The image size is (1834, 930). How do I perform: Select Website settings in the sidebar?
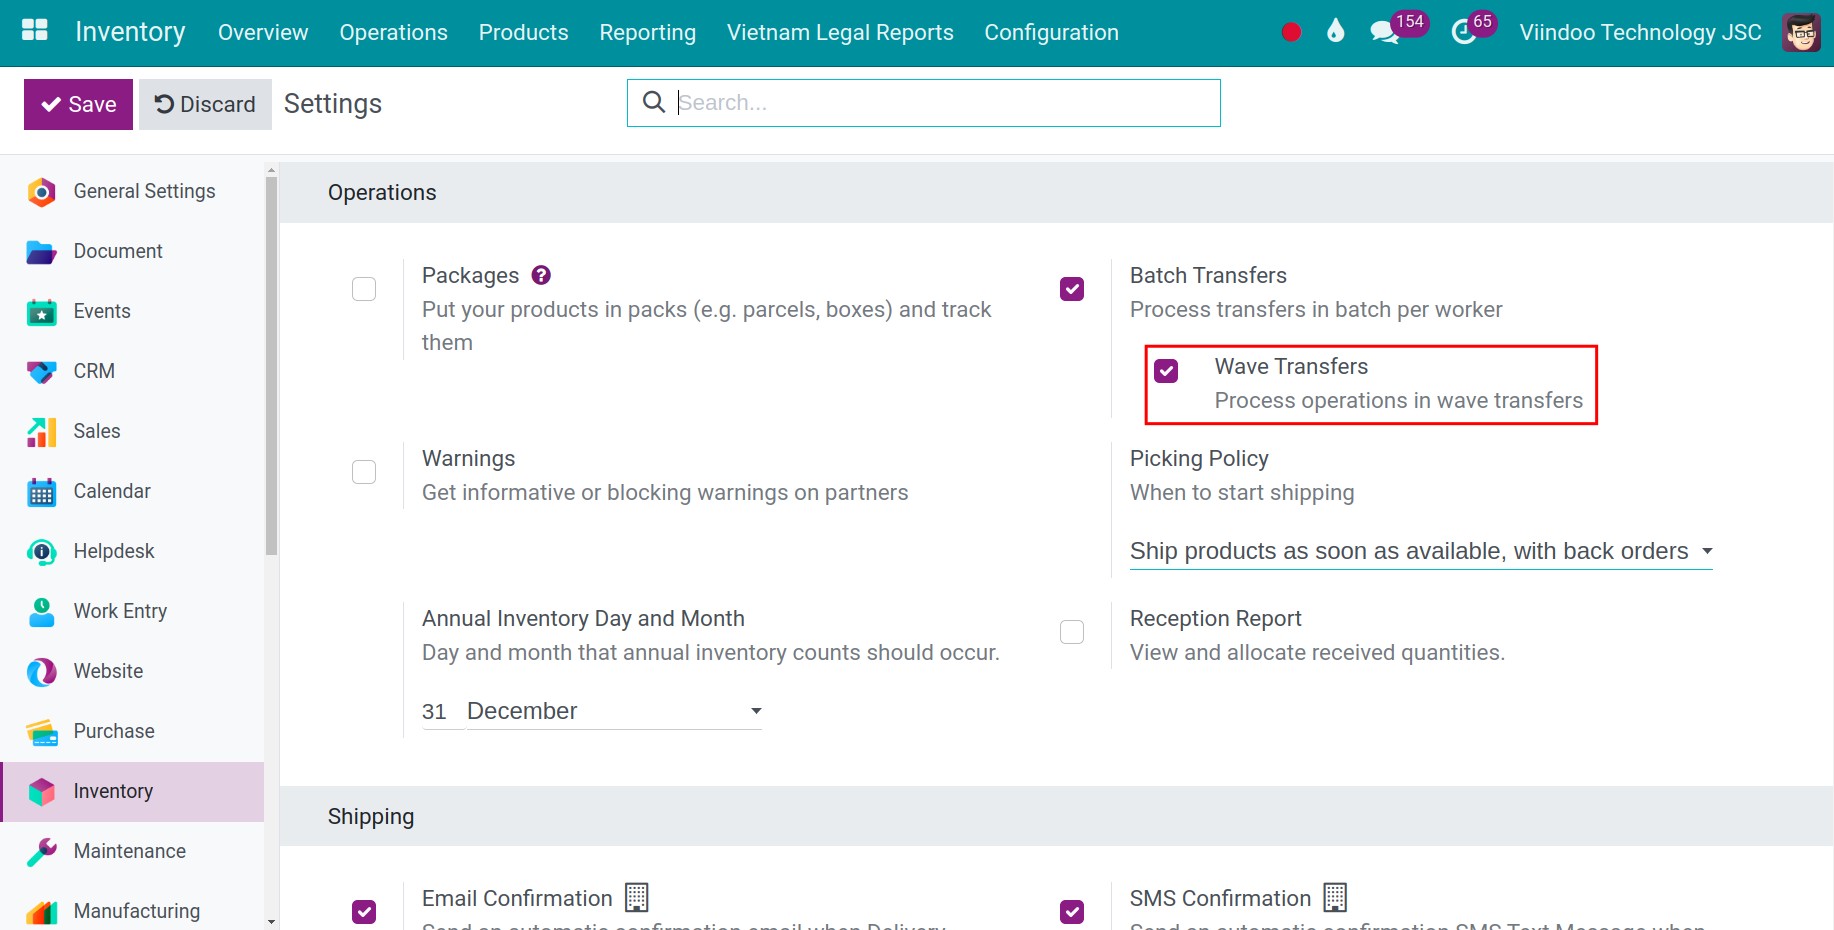(132, 671)
